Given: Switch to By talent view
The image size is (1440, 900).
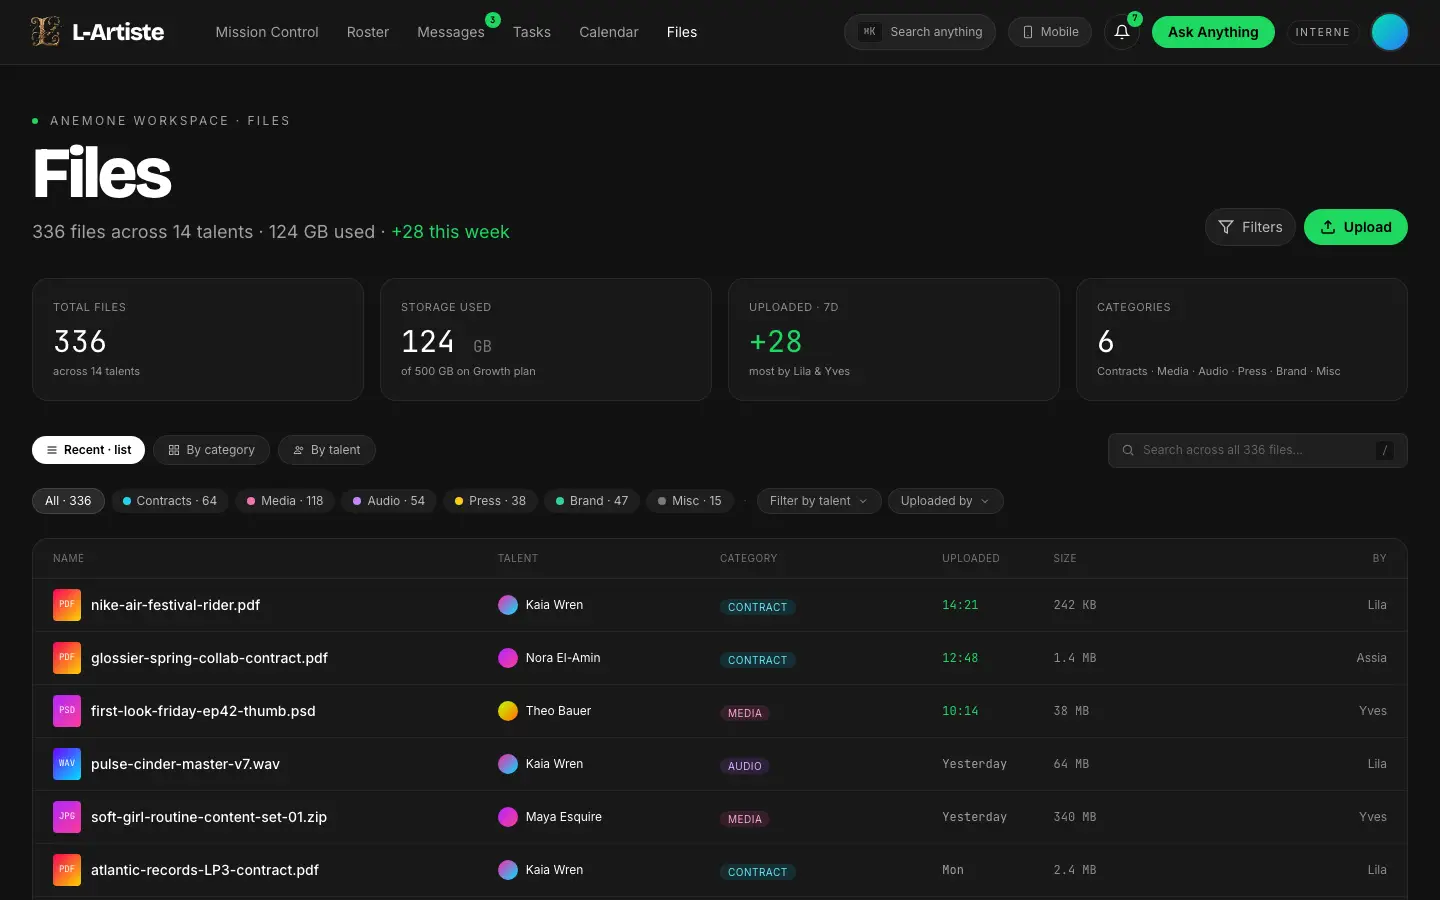Looking at the screenshot, I should click(327, 450).
